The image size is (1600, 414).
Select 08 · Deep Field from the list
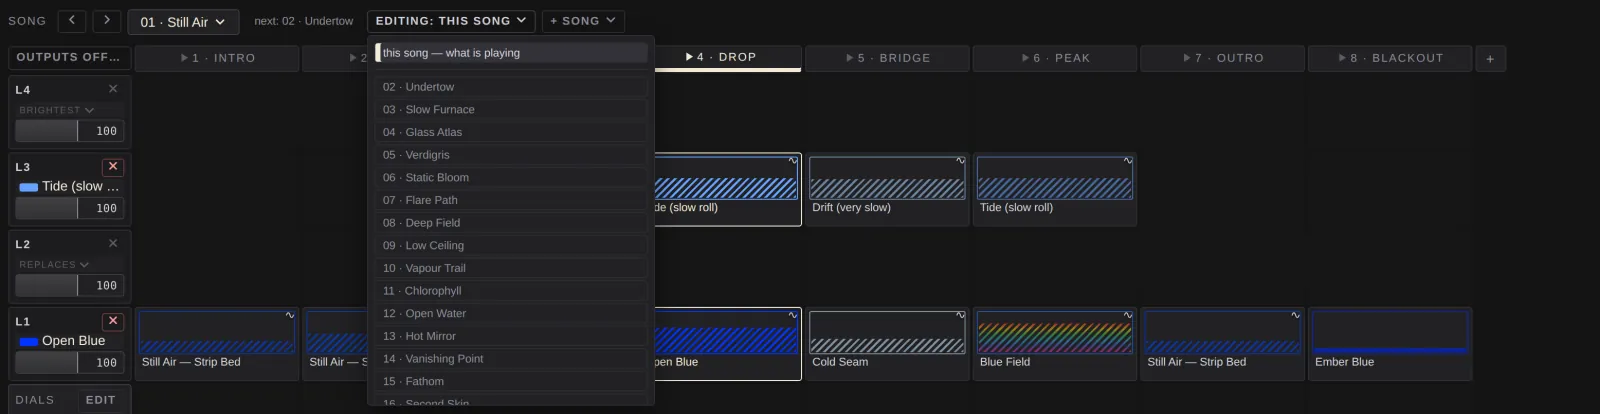click(511, 223)
